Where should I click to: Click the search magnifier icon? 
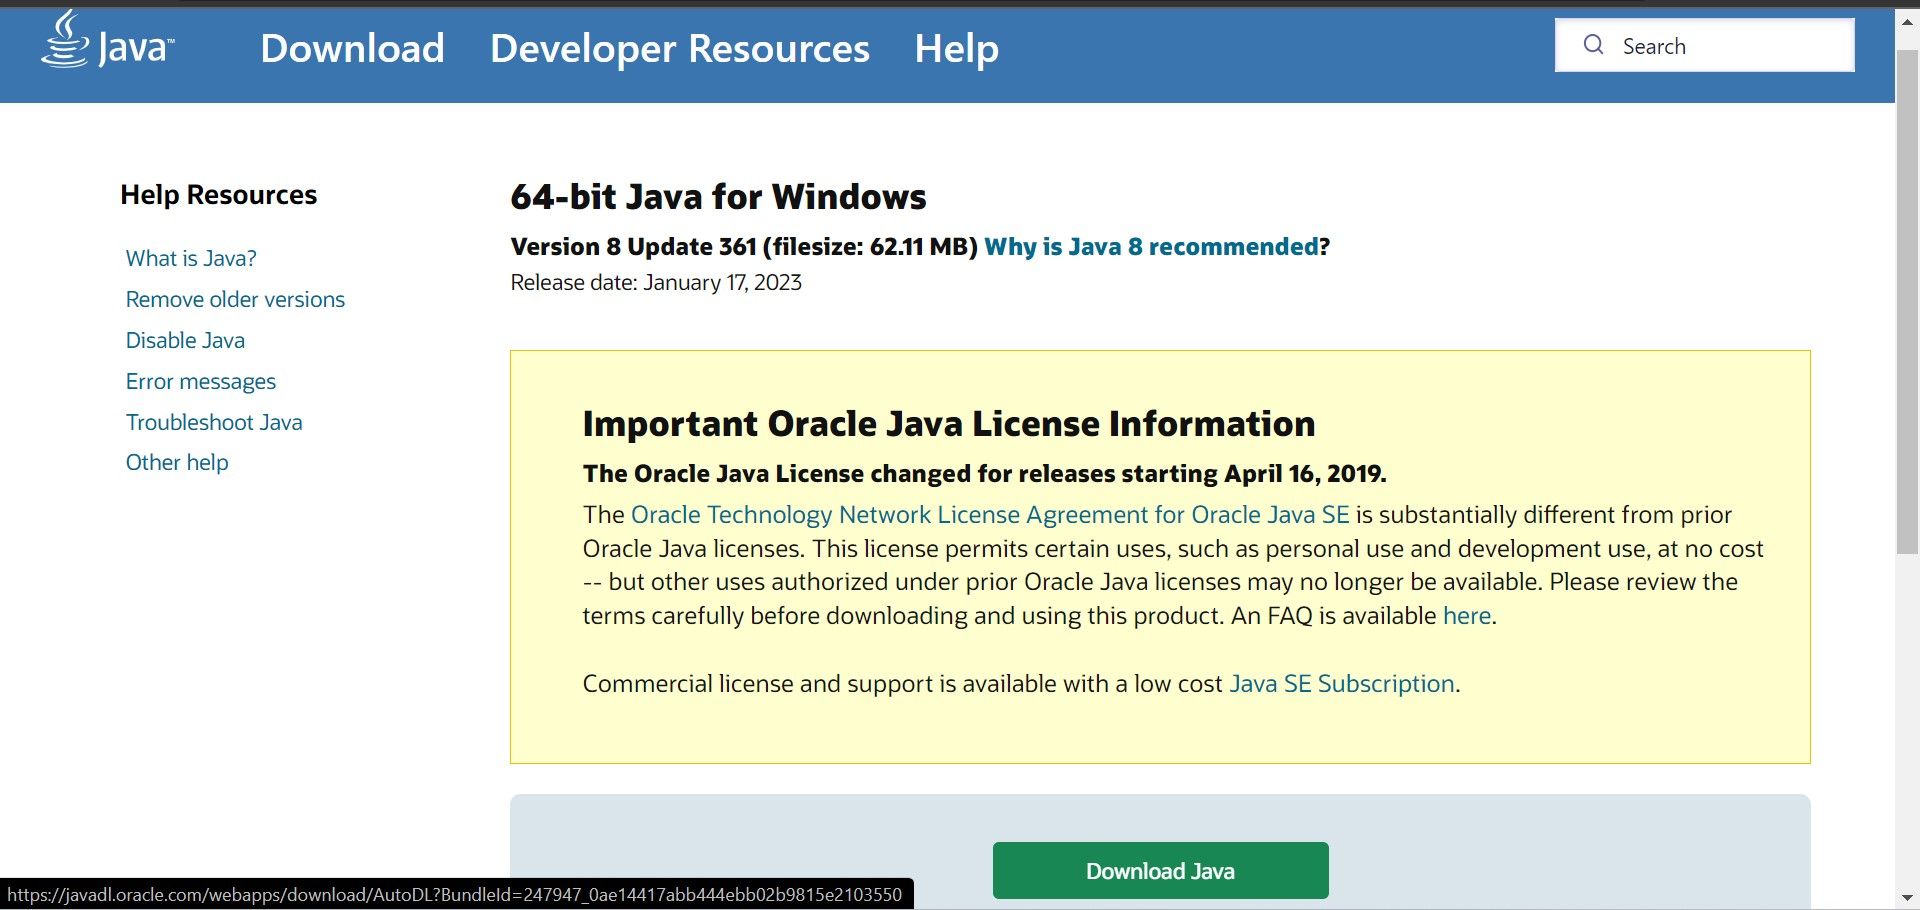click(1594, 45)
